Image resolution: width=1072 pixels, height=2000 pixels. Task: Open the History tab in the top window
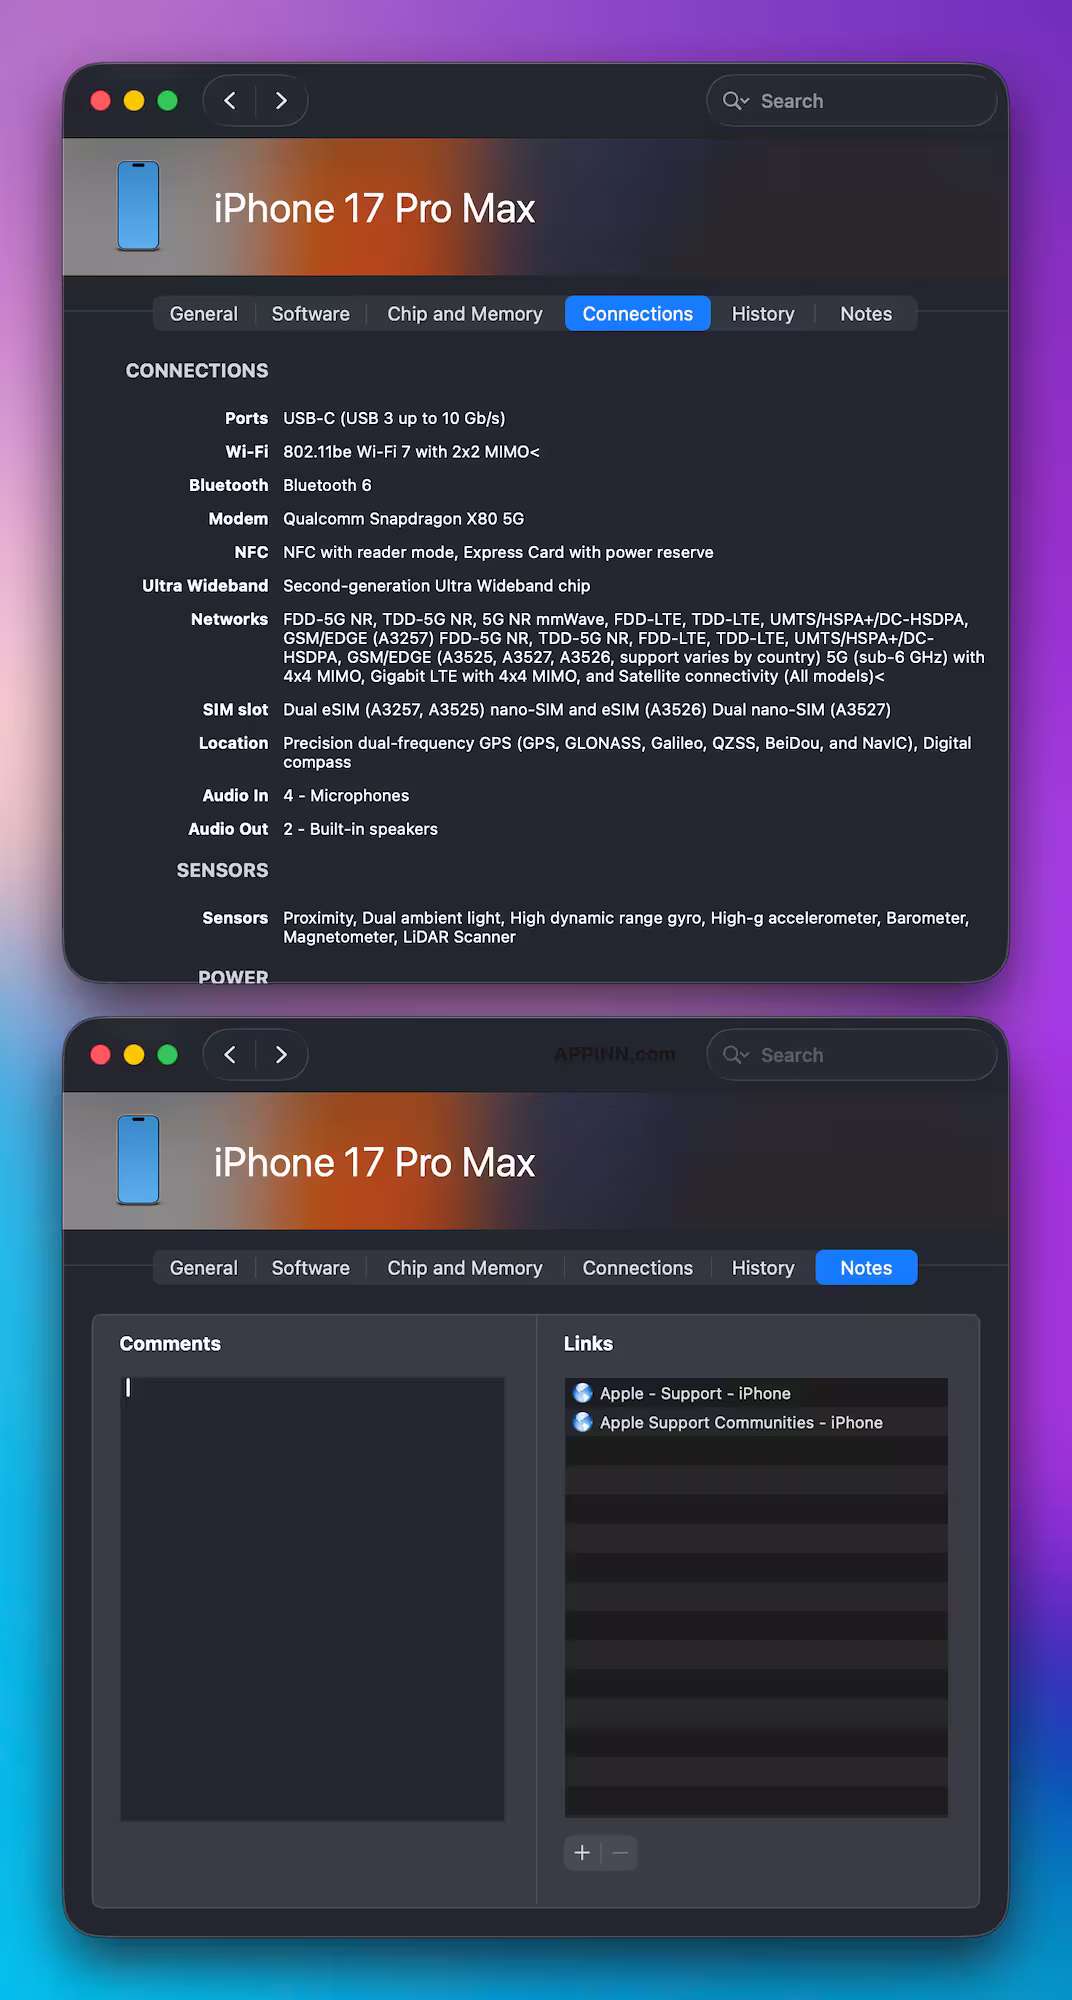[x=763, y=314]
